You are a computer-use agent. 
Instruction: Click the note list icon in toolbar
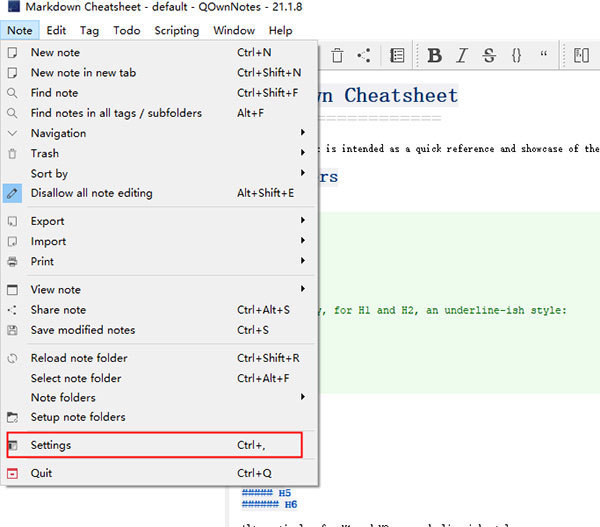click(x=397, y=56)
